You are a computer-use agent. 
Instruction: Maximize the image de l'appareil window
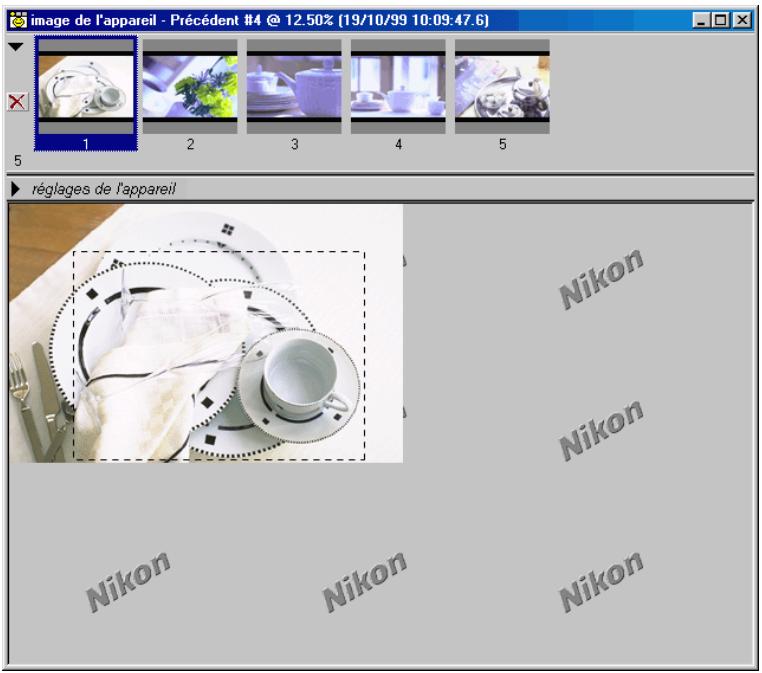[721, 20]
